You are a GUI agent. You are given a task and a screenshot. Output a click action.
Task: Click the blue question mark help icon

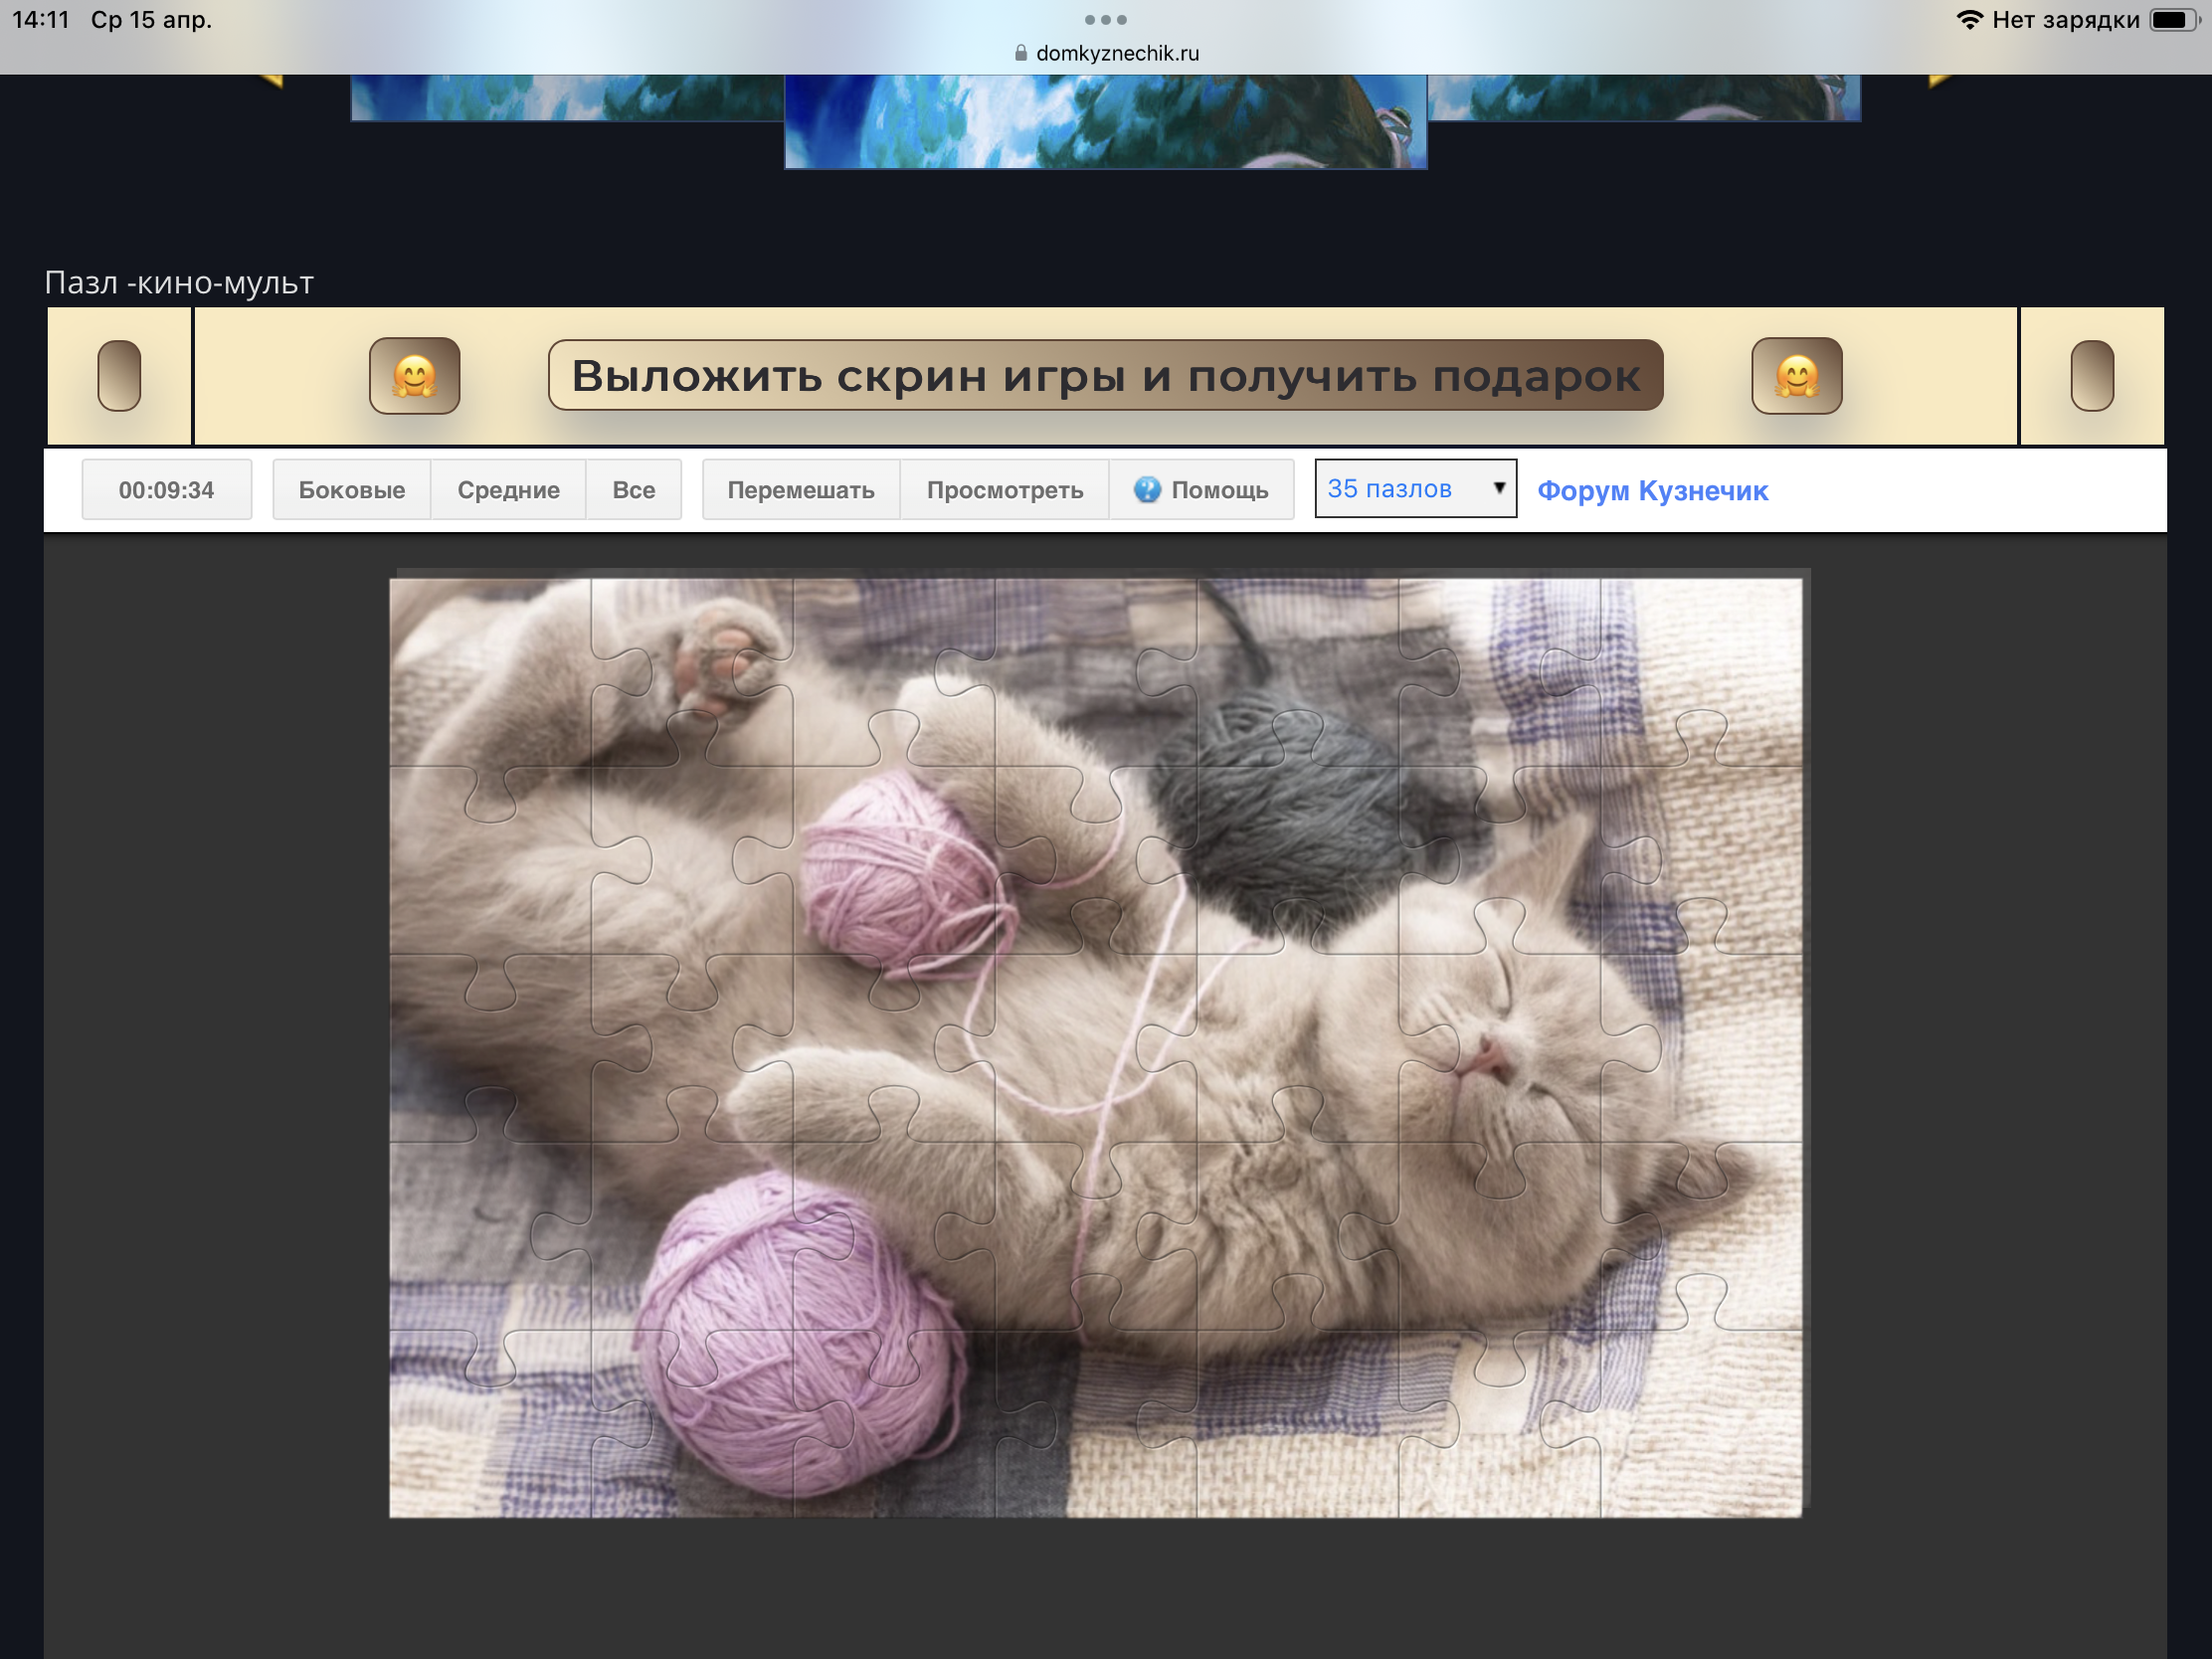coord(1147,489)
